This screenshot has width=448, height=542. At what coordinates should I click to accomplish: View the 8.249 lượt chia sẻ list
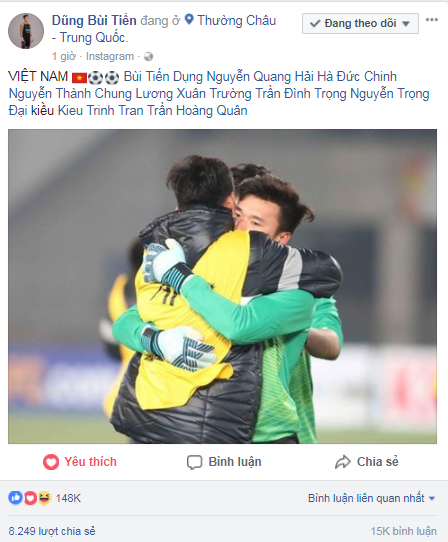(52, 531)
